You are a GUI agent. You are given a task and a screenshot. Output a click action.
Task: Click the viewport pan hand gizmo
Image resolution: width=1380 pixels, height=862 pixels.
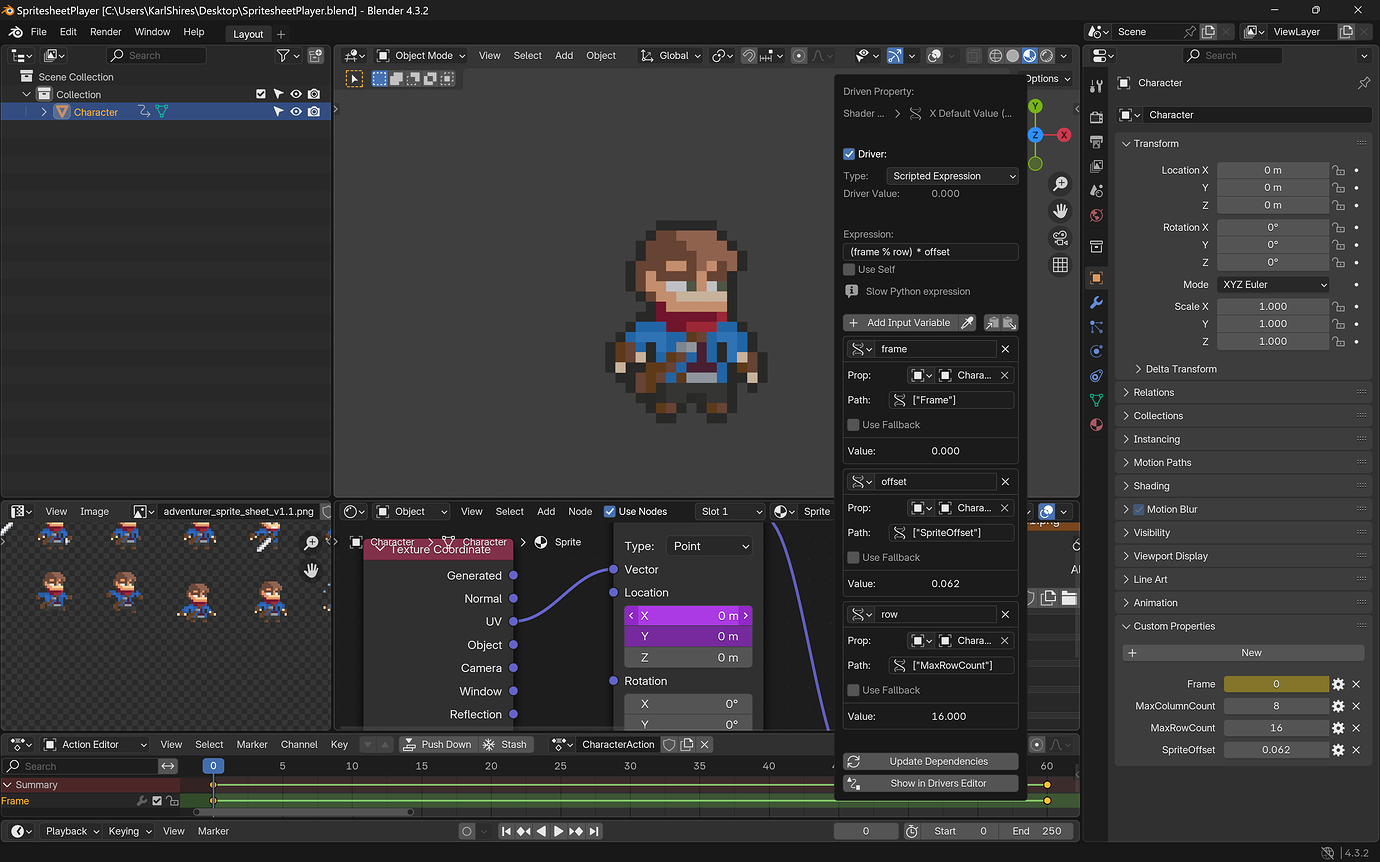point(1060,211)
